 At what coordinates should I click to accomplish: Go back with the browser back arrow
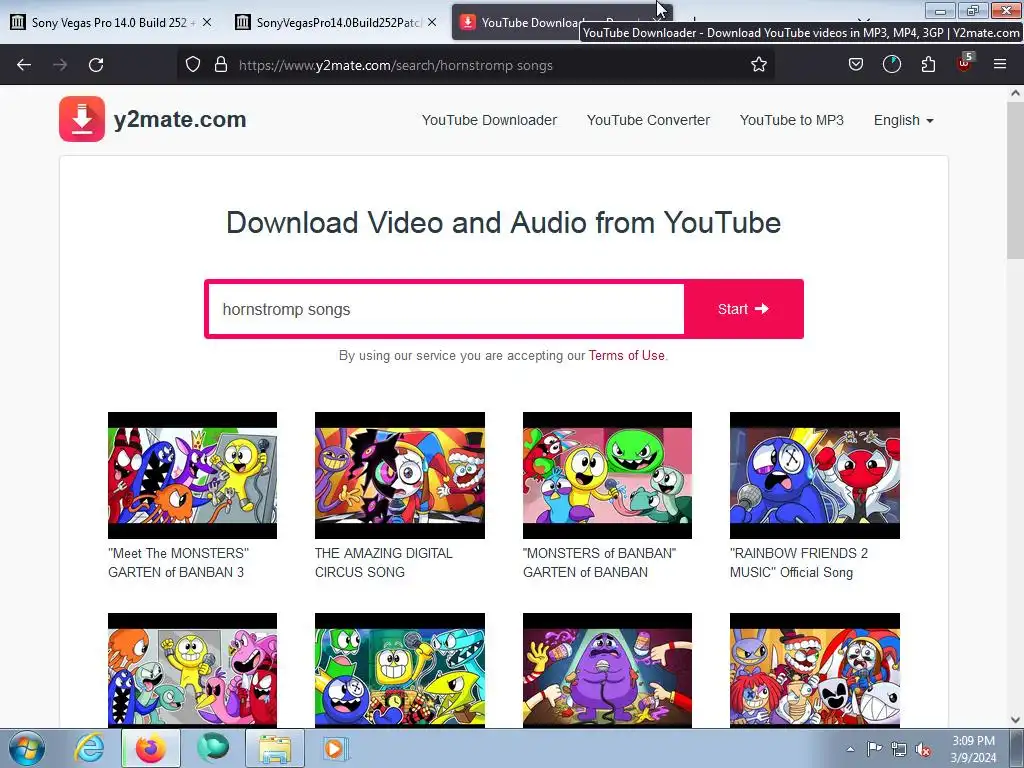[24, 65]
